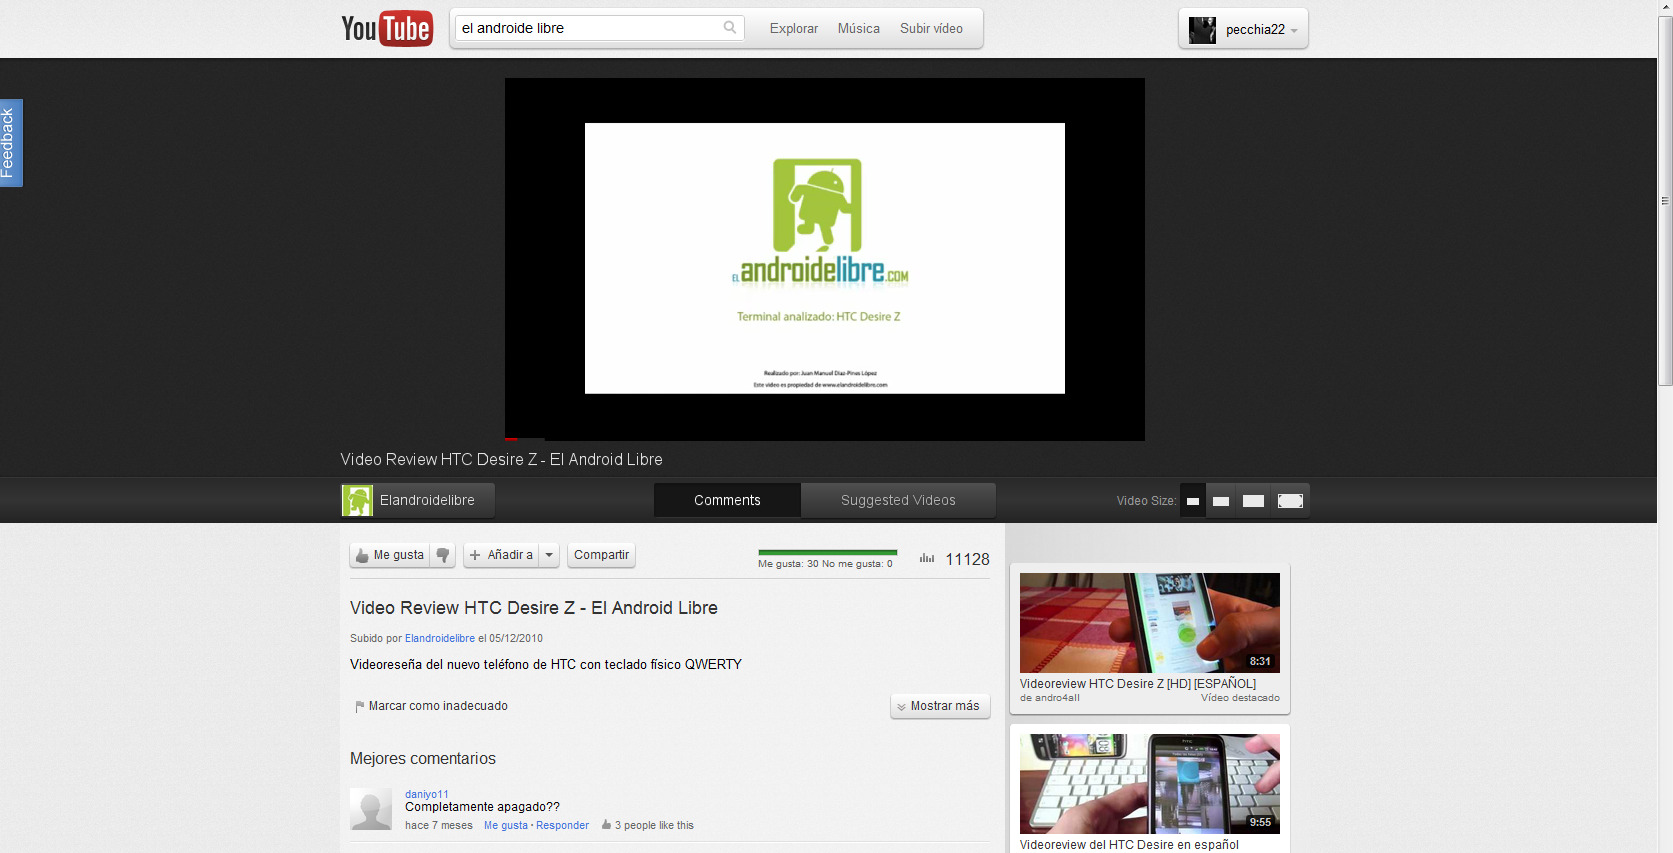This screenshot has width=1673, height=853.
Task: Switch to the Suggested Videos tab
Action: coord(898,500)
